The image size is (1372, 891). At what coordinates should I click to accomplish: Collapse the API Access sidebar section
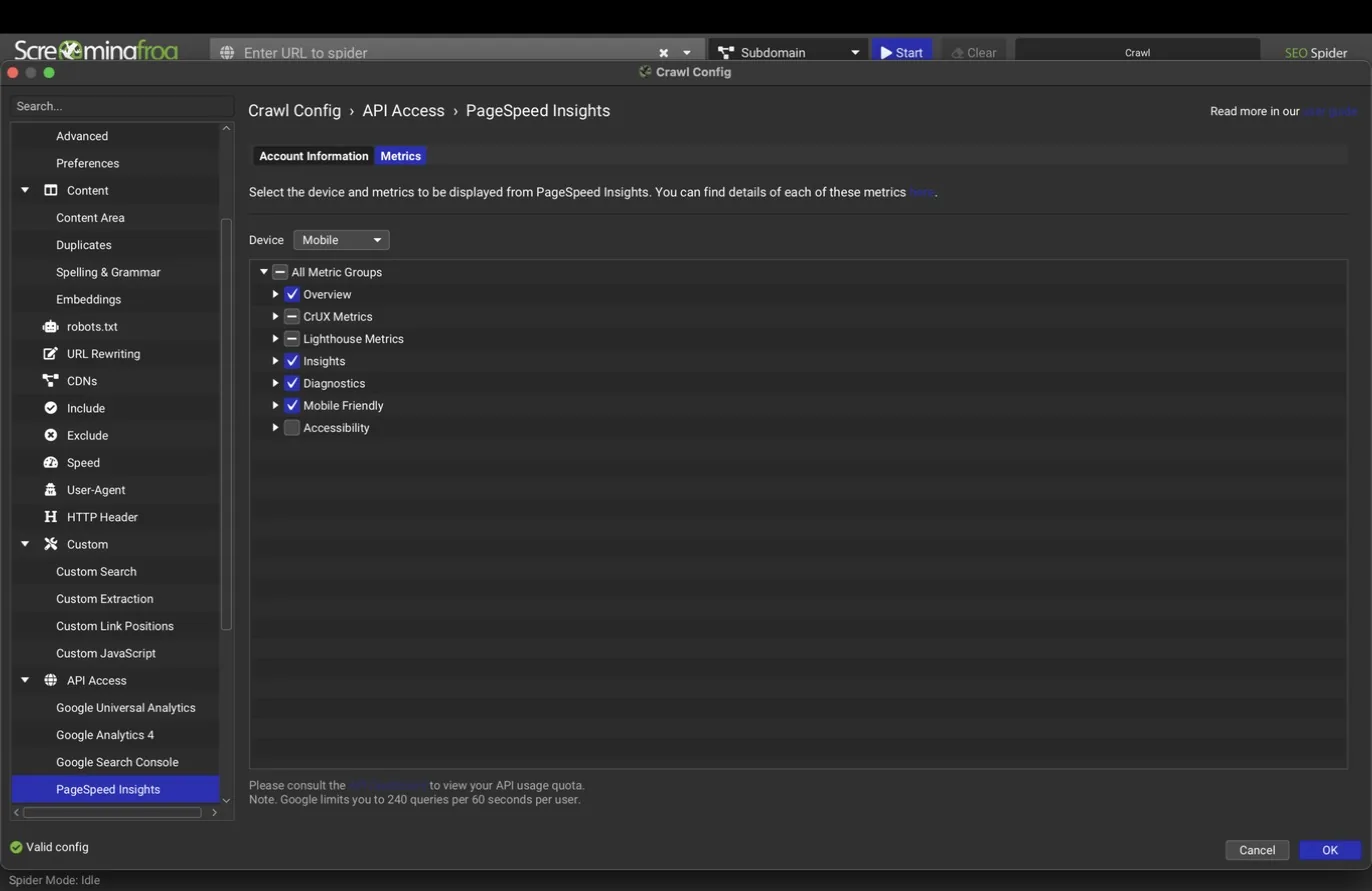(25, 680)
